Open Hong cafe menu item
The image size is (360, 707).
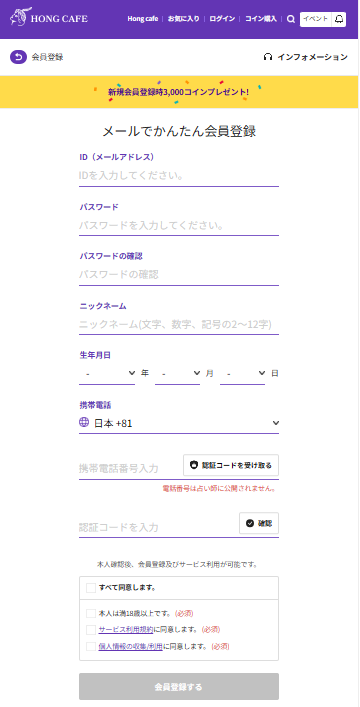coord(143,19)
